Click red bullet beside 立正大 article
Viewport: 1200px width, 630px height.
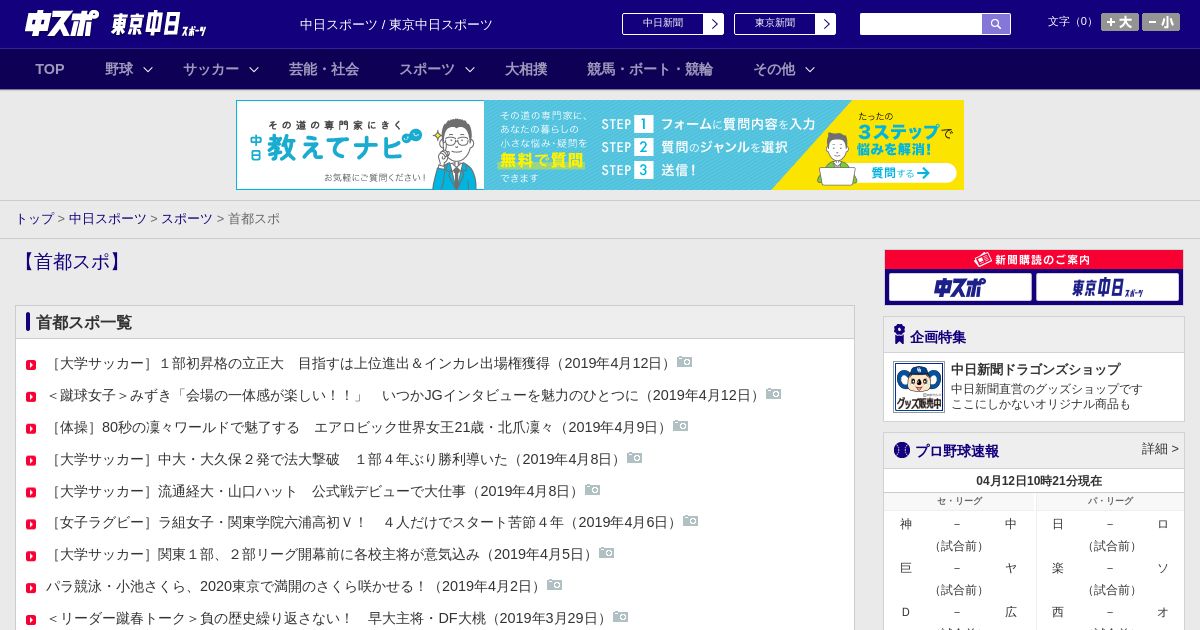31,365
